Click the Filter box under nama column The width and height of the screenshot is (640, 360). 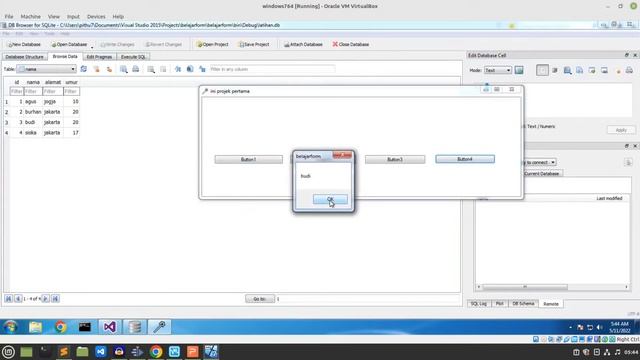(x=33, y=91)
